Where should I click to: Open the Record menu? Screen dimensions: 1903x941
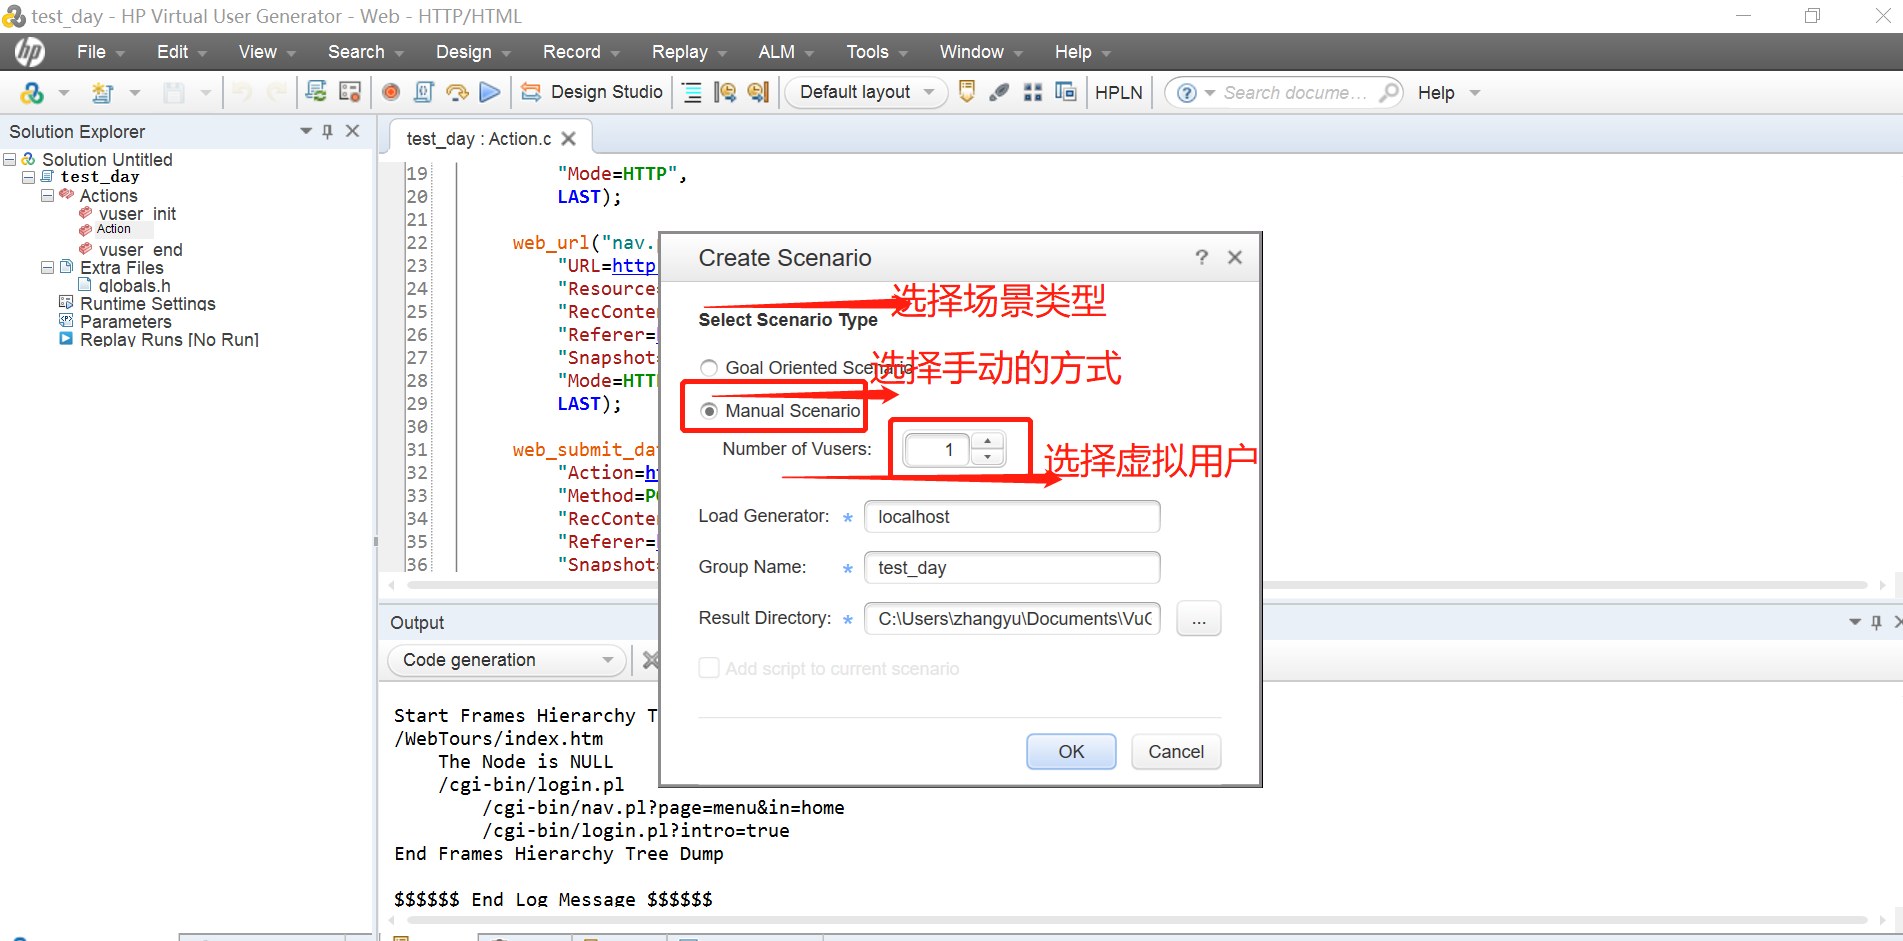[571, 51]
